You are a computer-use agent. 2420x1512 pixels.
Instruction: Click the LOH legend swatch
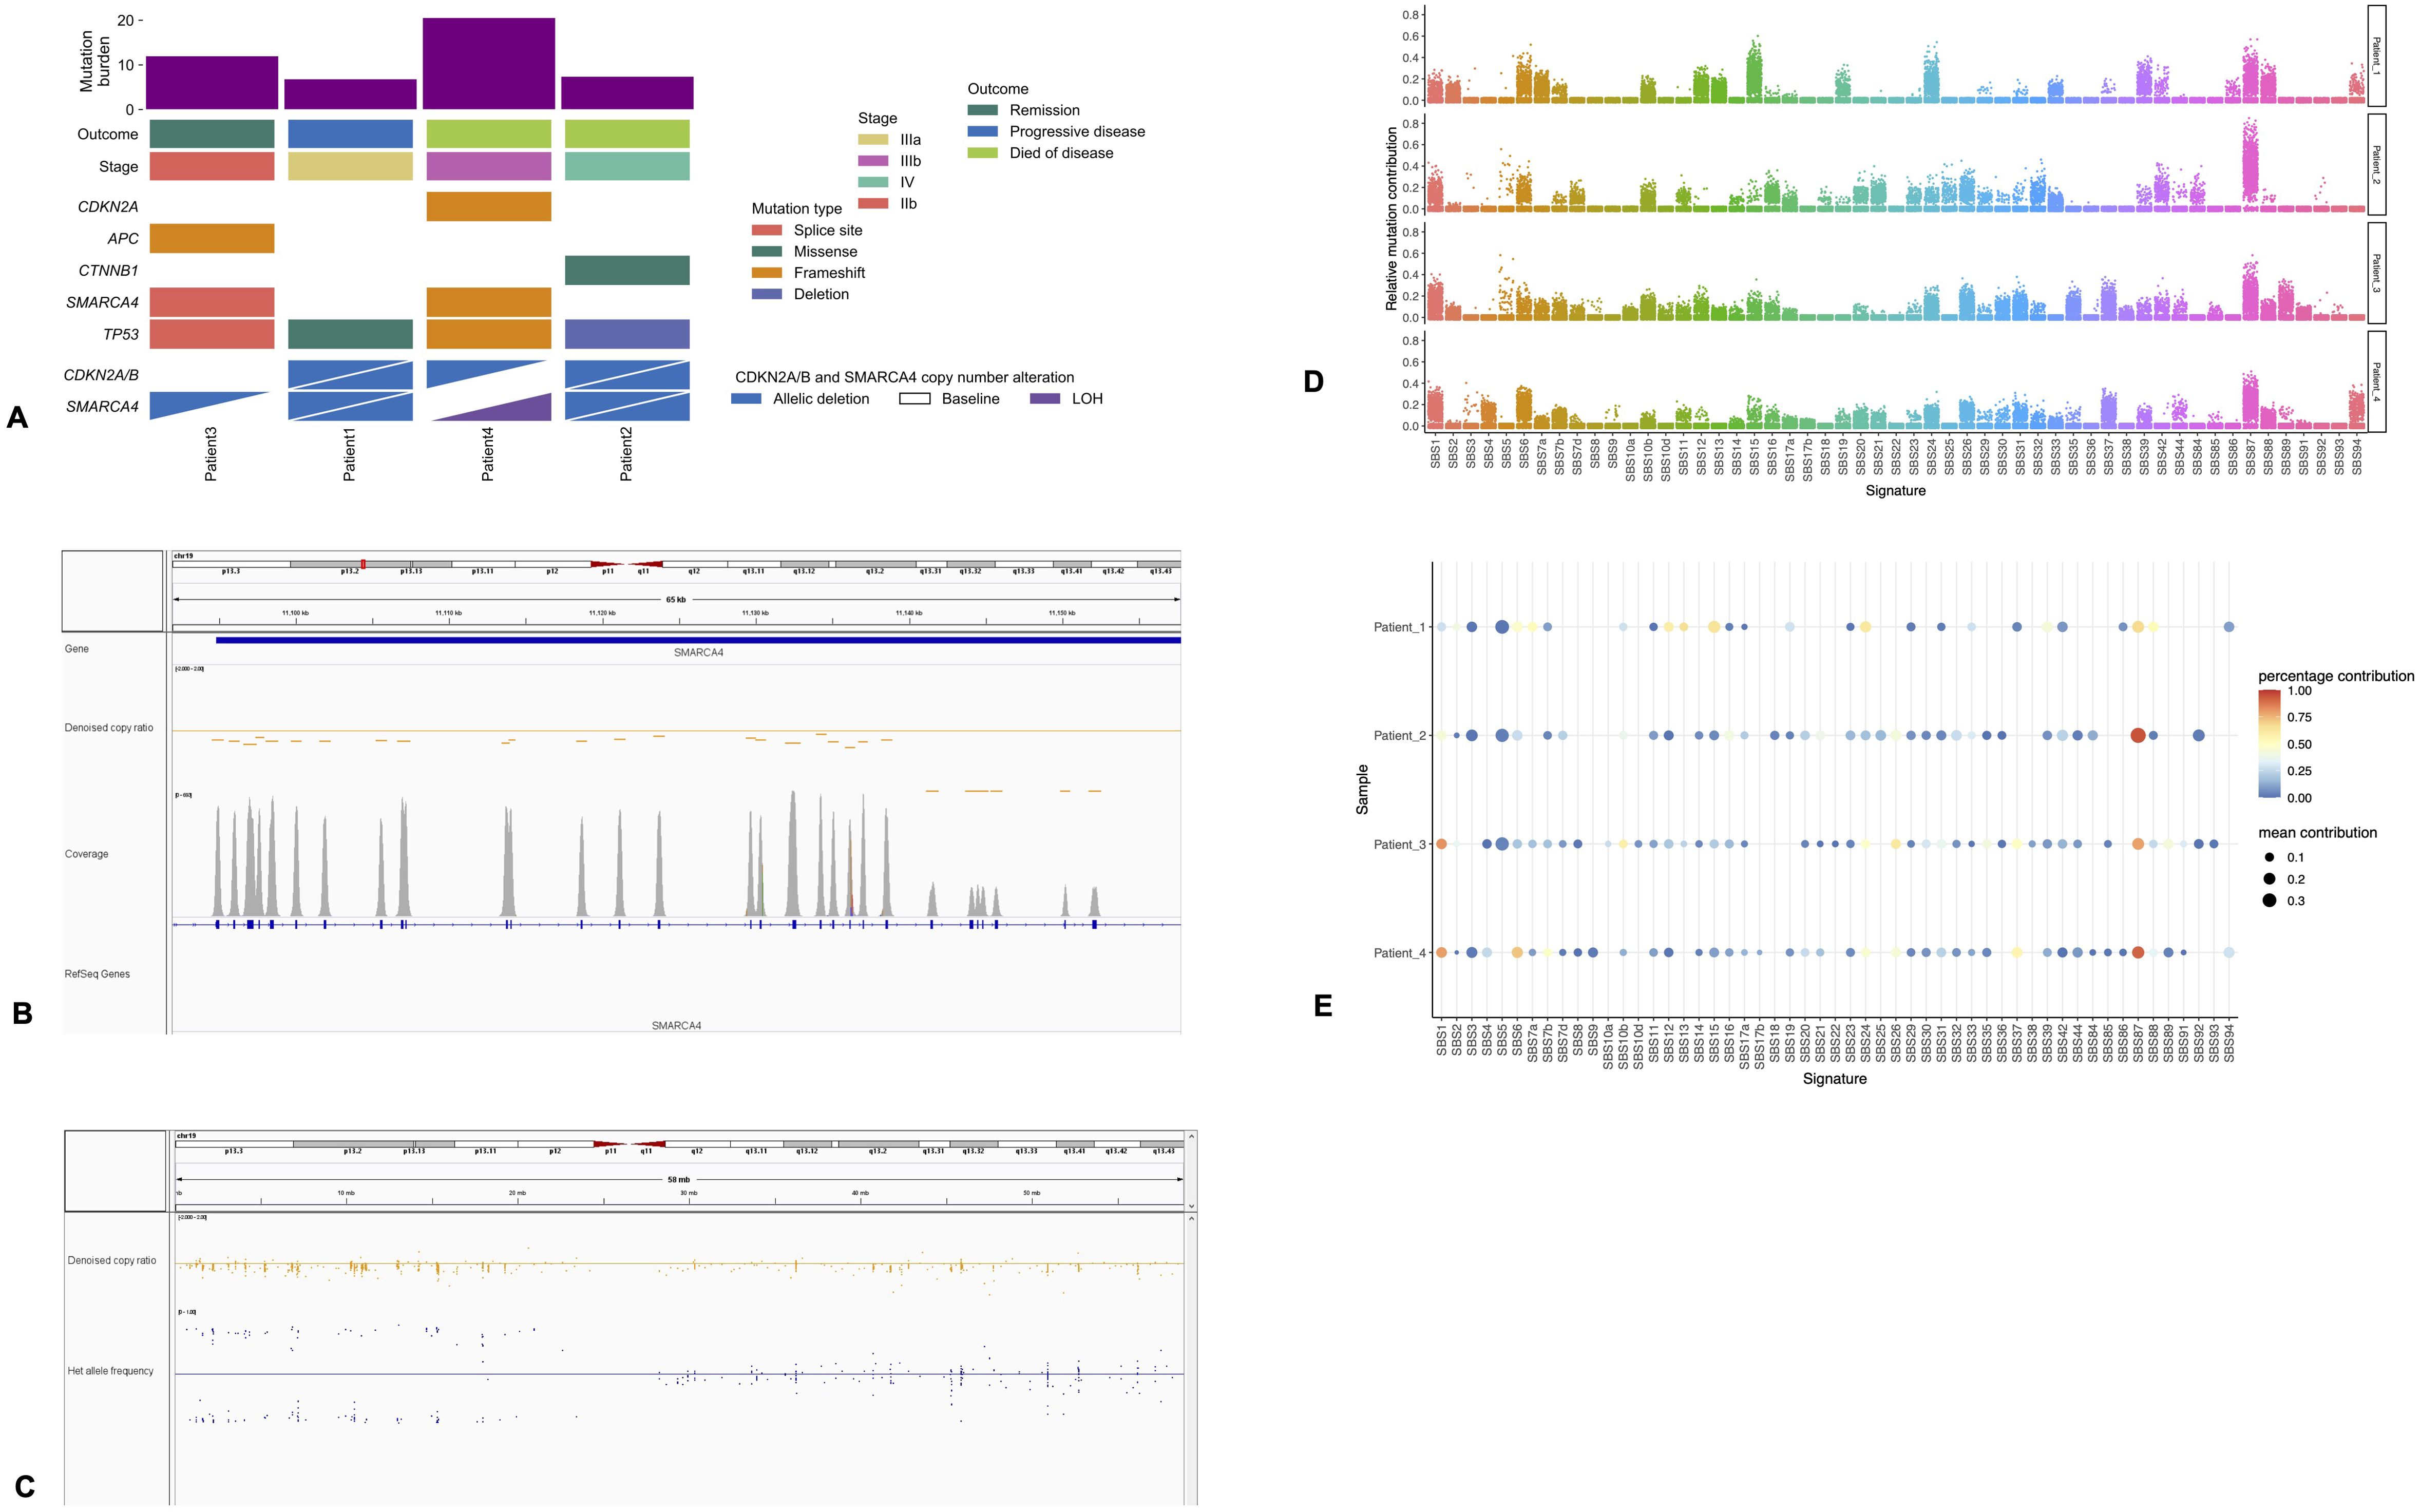[x=1045, y=398]
